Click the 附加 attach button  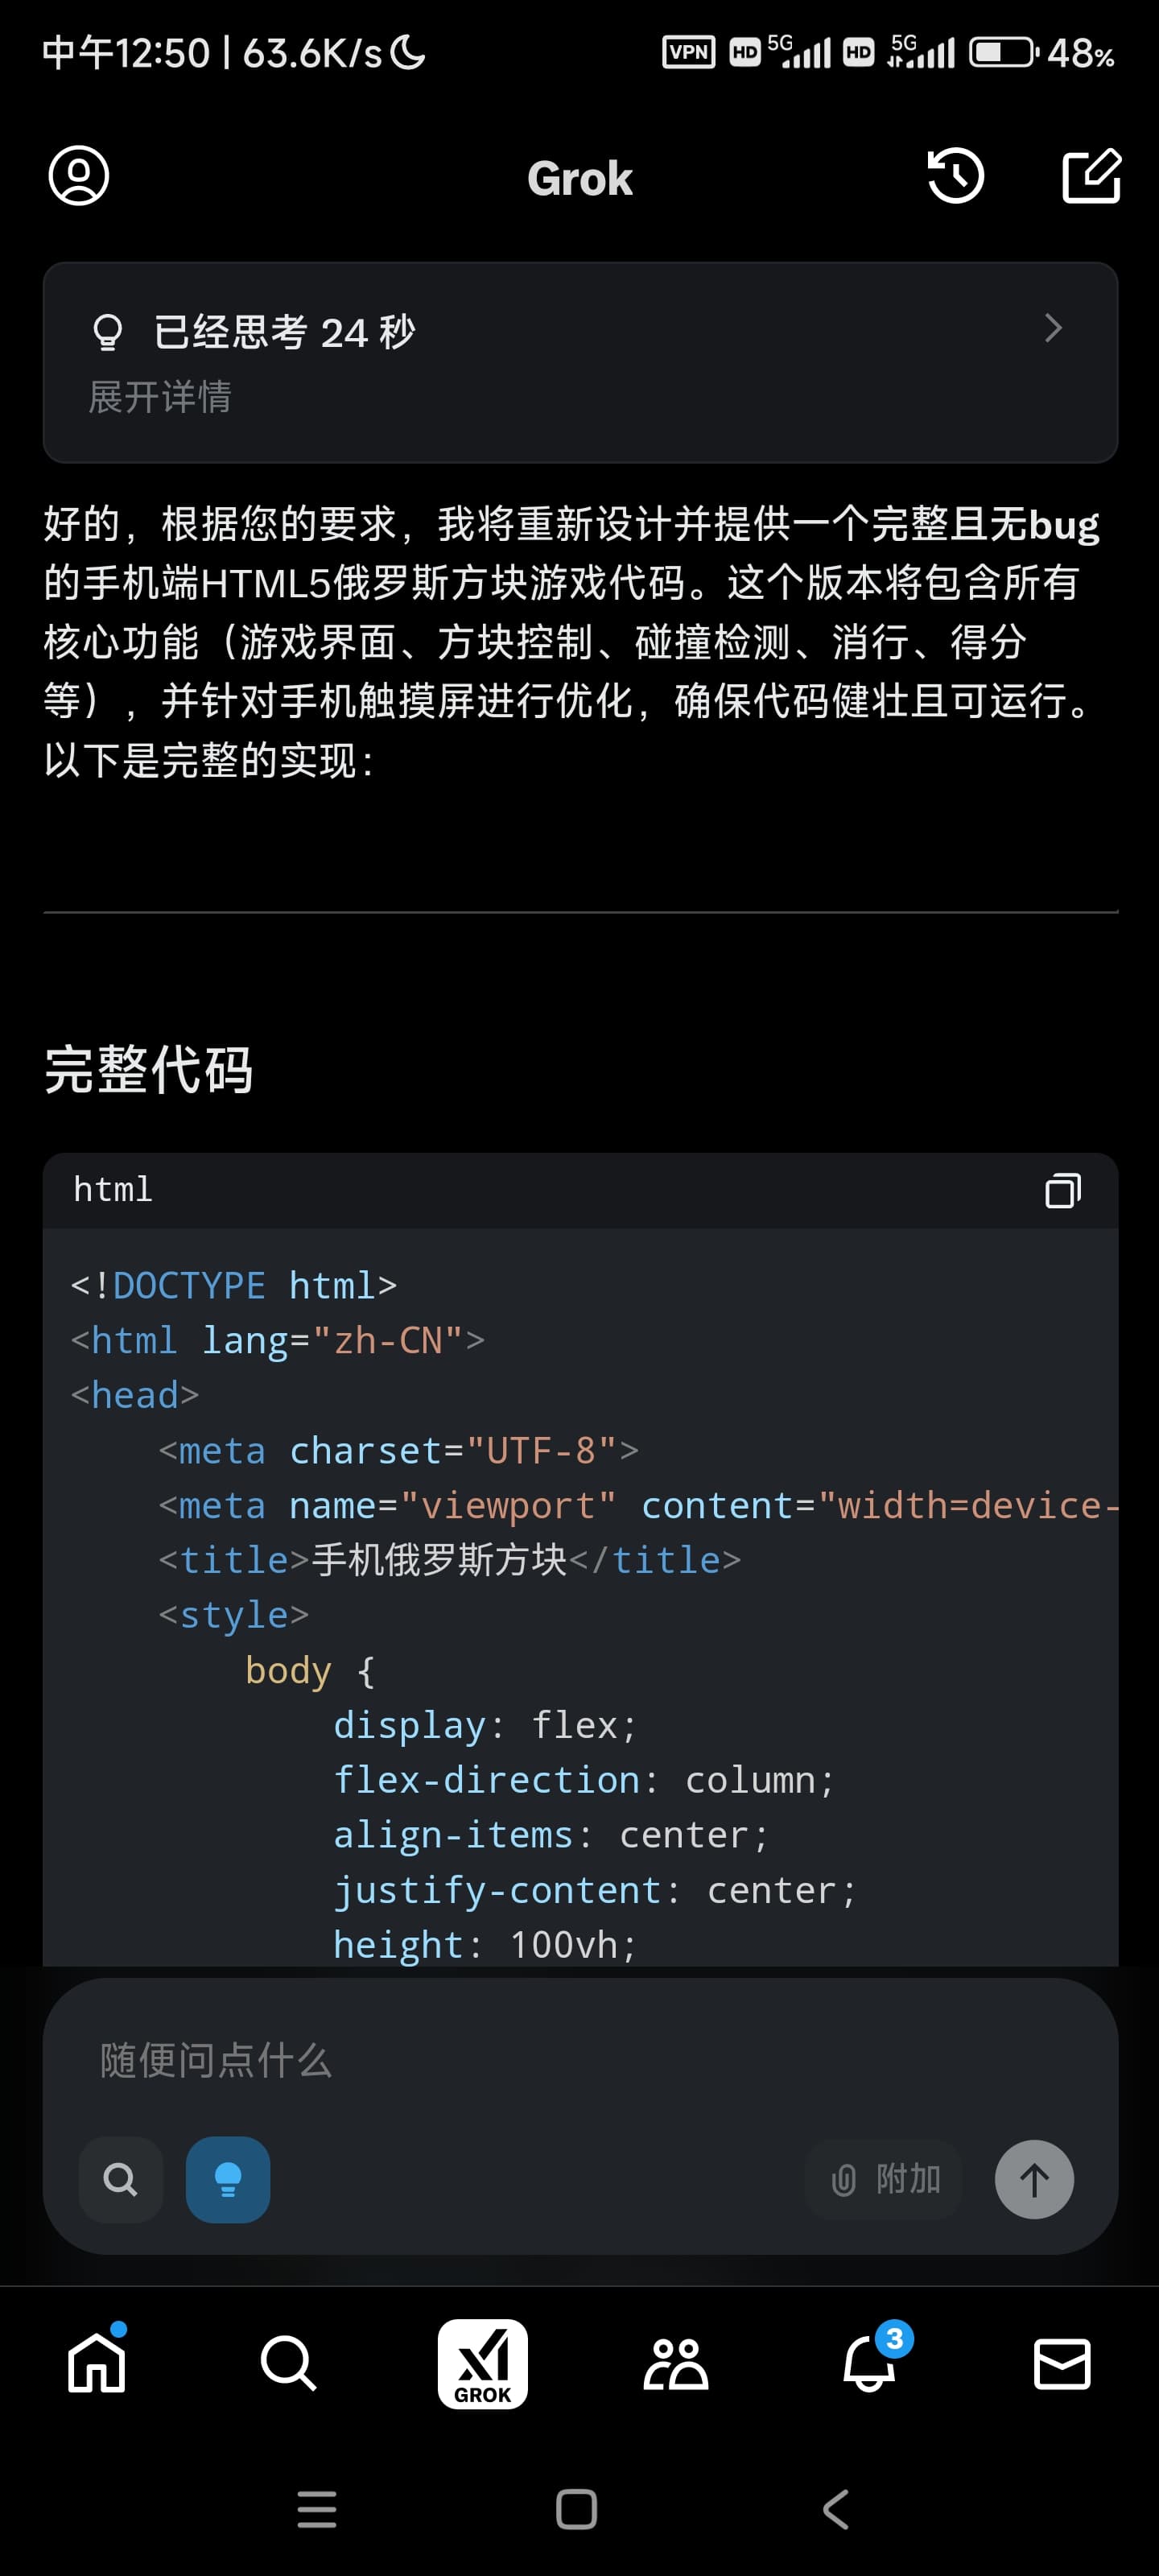(x=884, y=2179)
